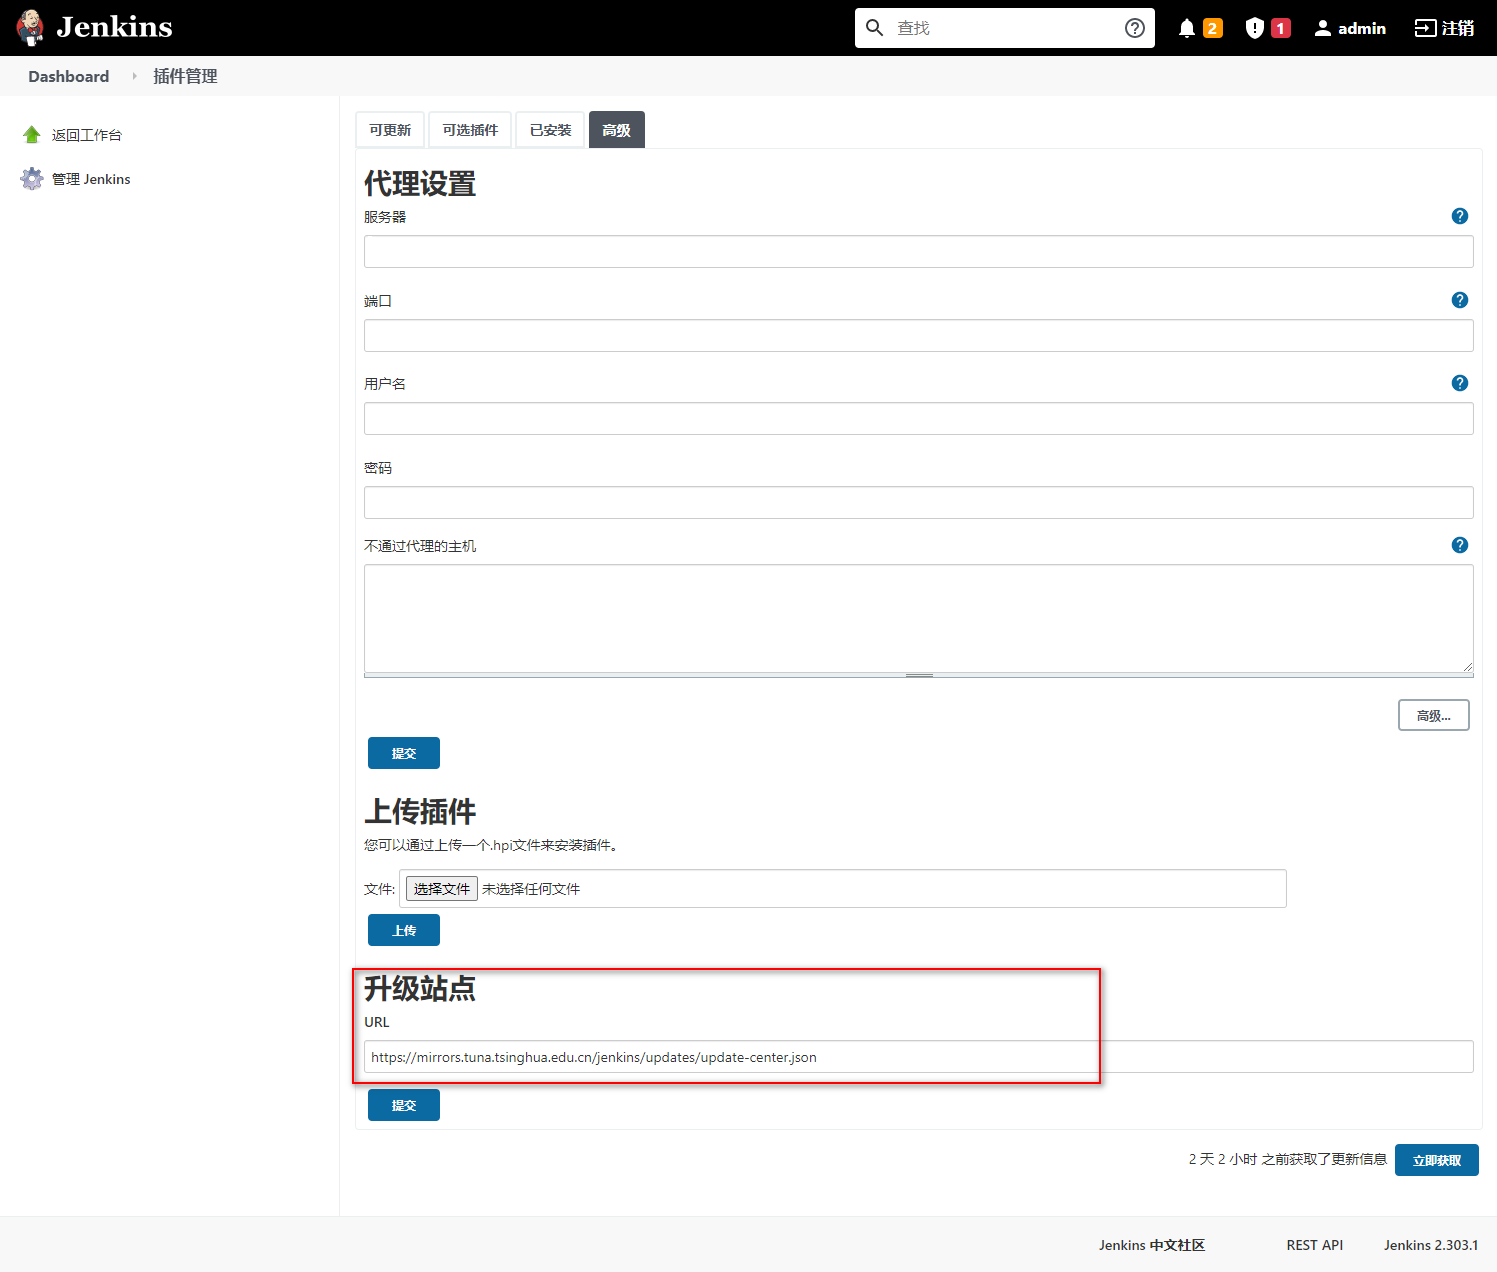Show help for 服务器 field
The height and width of the screenshot is (1272, 1497).
tap(1460, 216)
